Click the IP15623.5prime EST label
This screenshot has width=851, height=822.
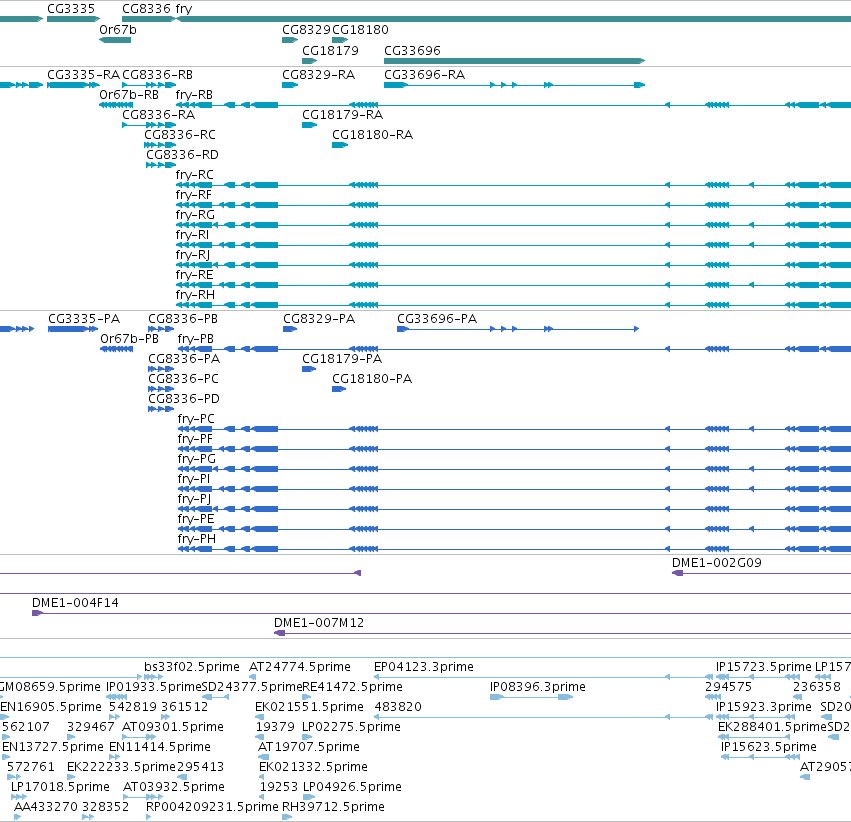click(x=769, y=747)
